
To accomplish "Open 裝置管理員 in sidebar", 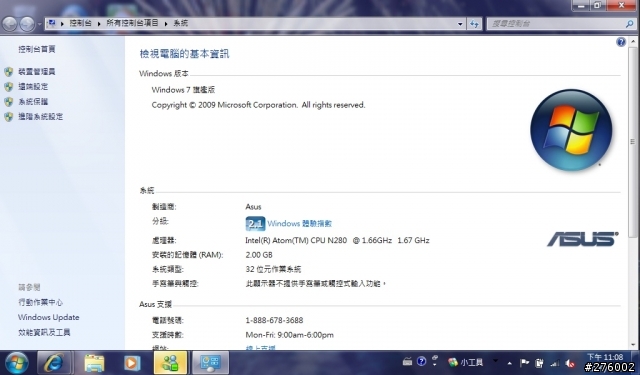I will point(37,72).
